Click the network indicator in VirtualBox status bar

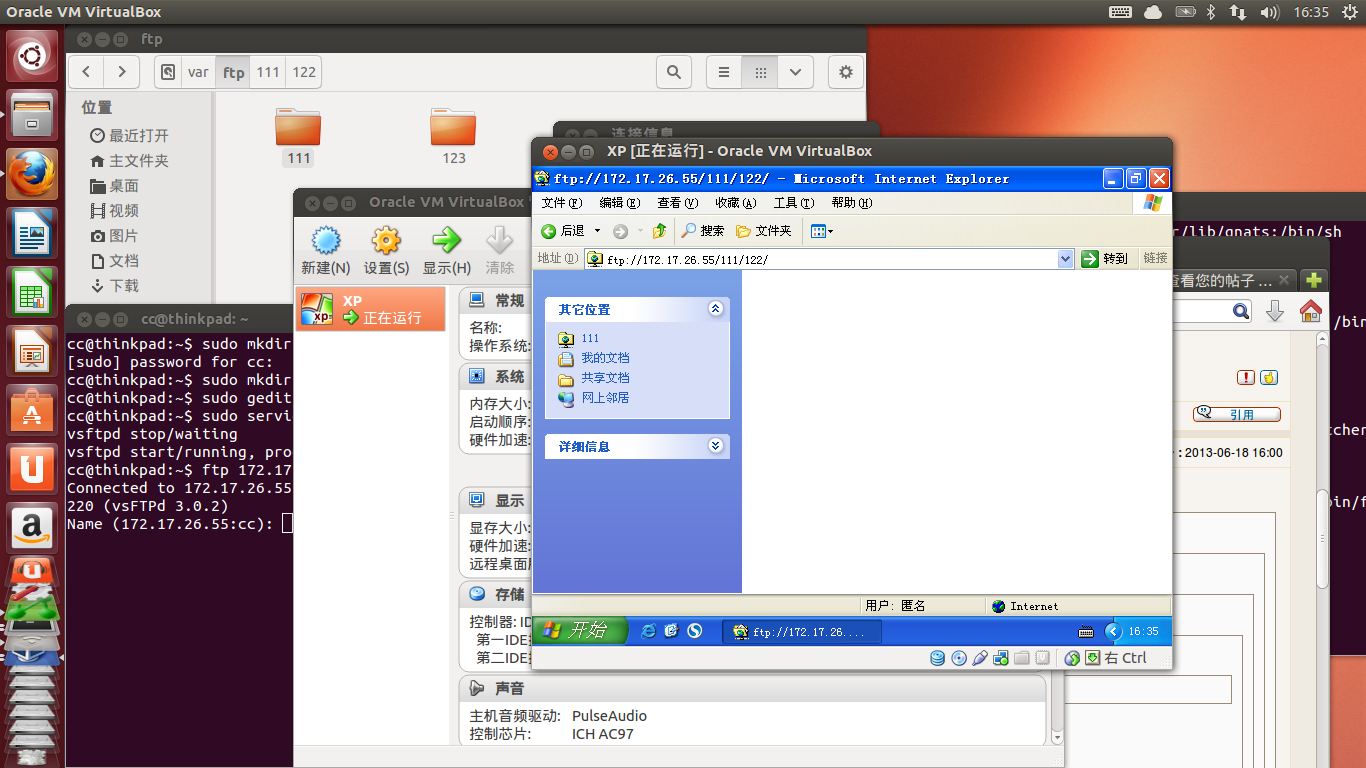pos(1000,658)
